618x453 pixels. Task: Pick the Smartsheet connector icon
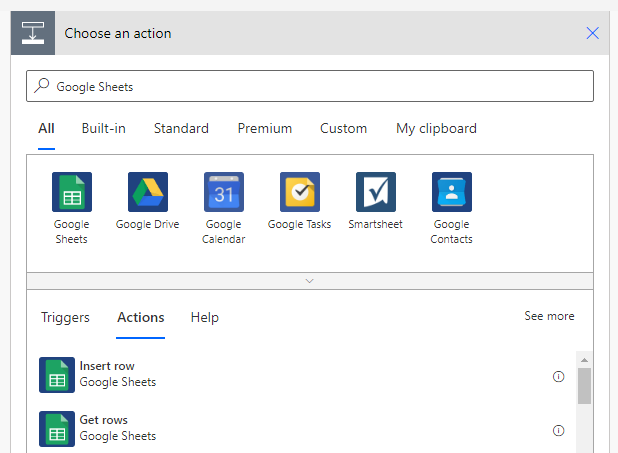[376, 192]
